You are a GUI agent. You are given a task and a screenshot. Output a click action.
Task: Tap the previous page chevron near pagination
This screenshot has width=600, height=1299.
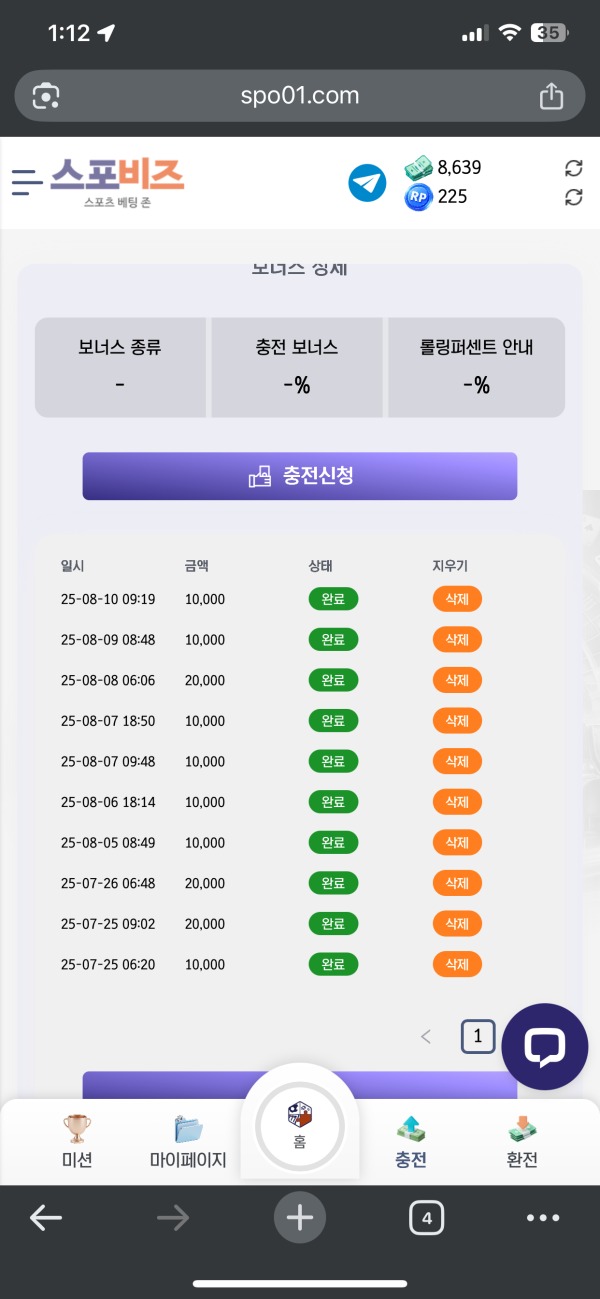click(x=426, y=1036)
